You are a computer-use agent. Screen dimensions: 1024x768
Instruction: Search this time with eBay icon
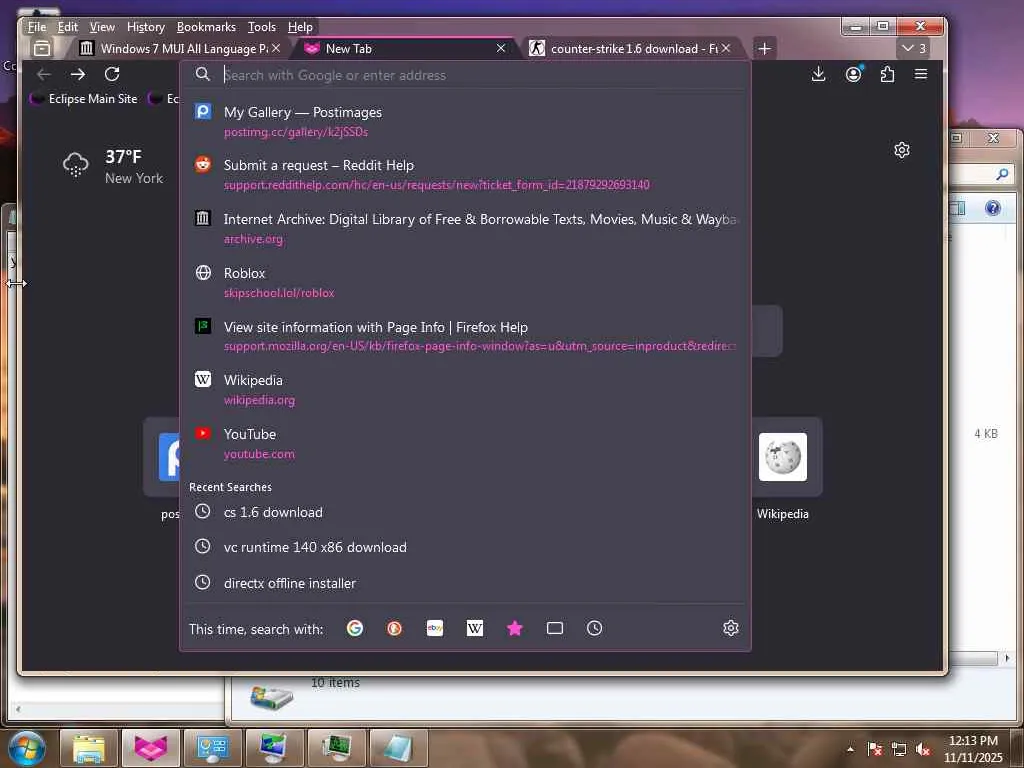click(x=435, y=628)
